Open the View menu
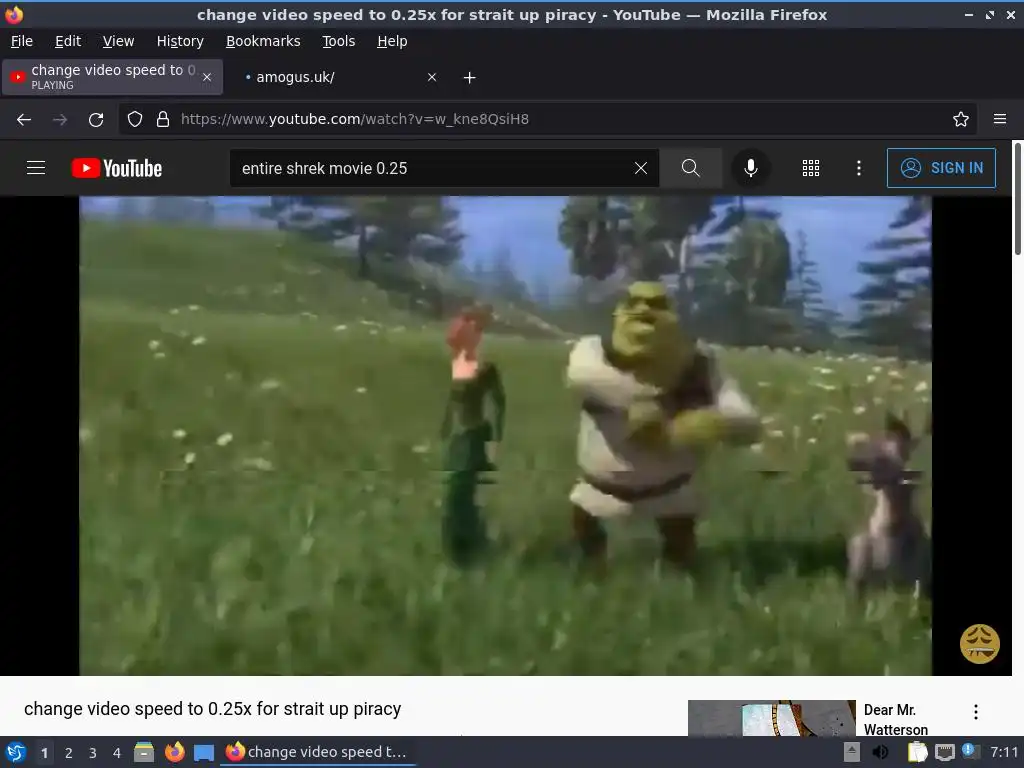 tap(118, 41)
